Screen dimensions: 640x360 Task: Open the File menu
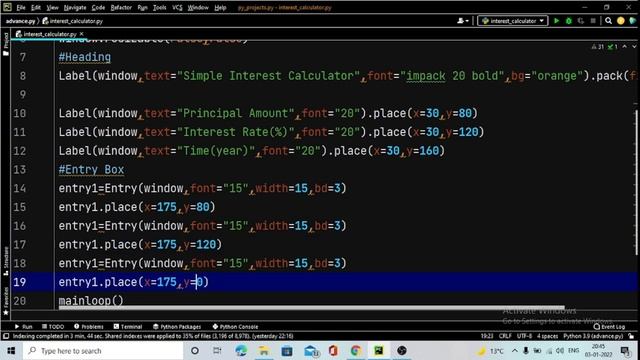tap(21, 7)
